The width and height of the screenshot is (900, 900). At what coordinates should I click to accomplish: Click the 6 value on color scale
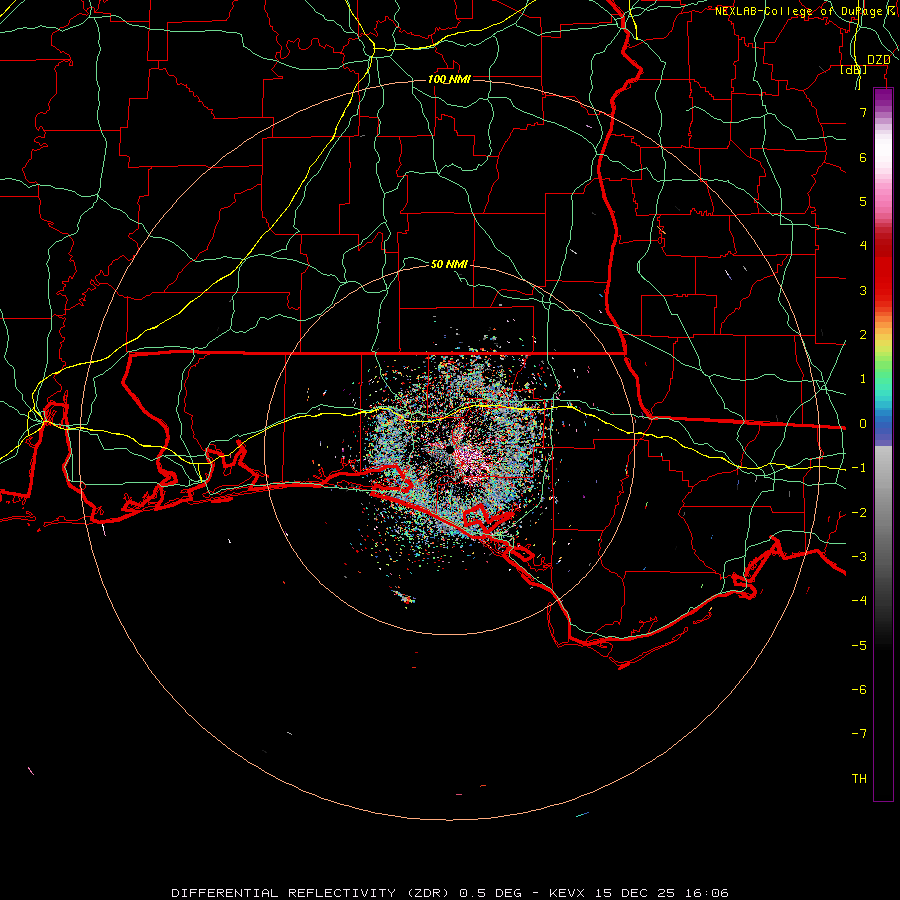pos(863,157)
